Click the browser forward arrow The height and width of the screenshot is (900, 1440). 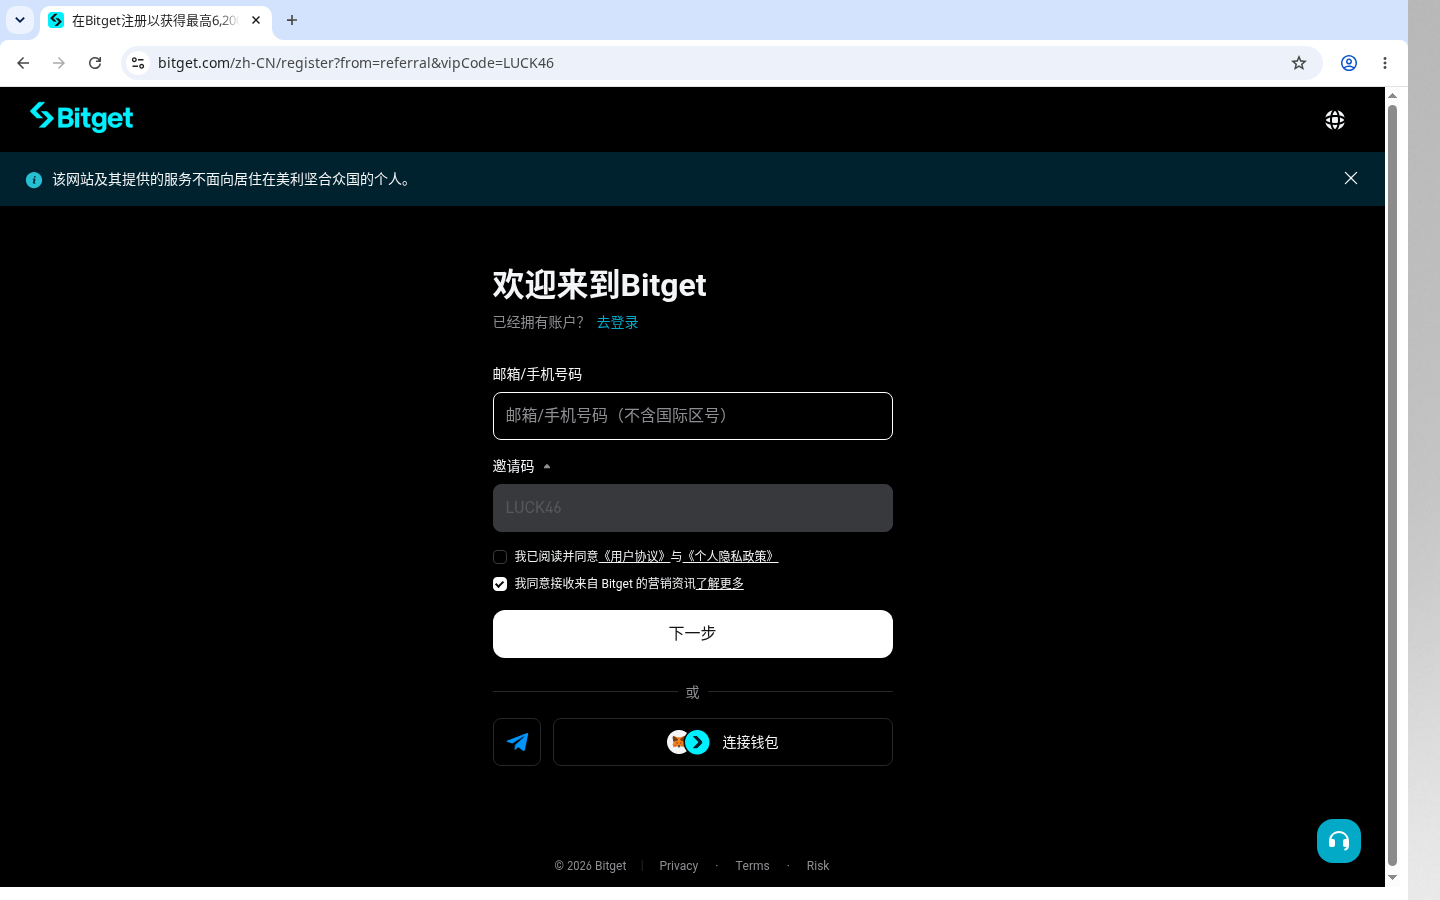coord(59,63)
